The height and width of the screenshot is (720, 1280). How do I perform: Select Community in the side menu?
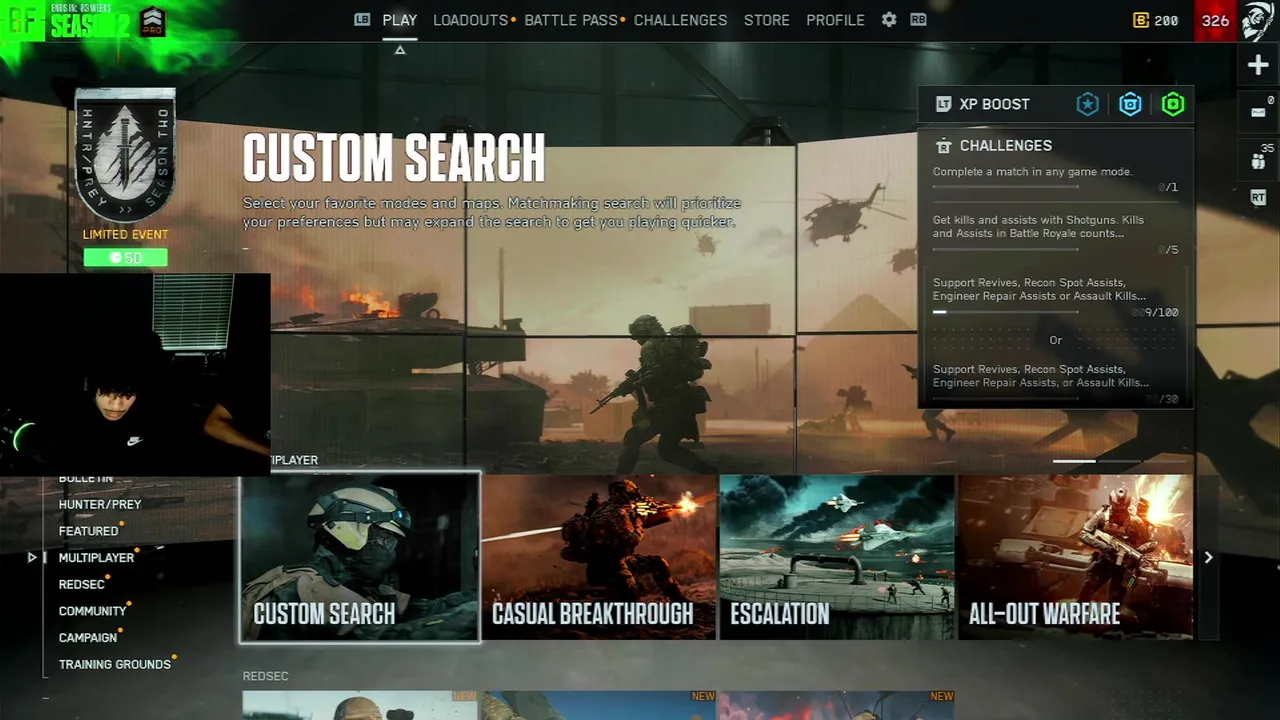[92, 611]
